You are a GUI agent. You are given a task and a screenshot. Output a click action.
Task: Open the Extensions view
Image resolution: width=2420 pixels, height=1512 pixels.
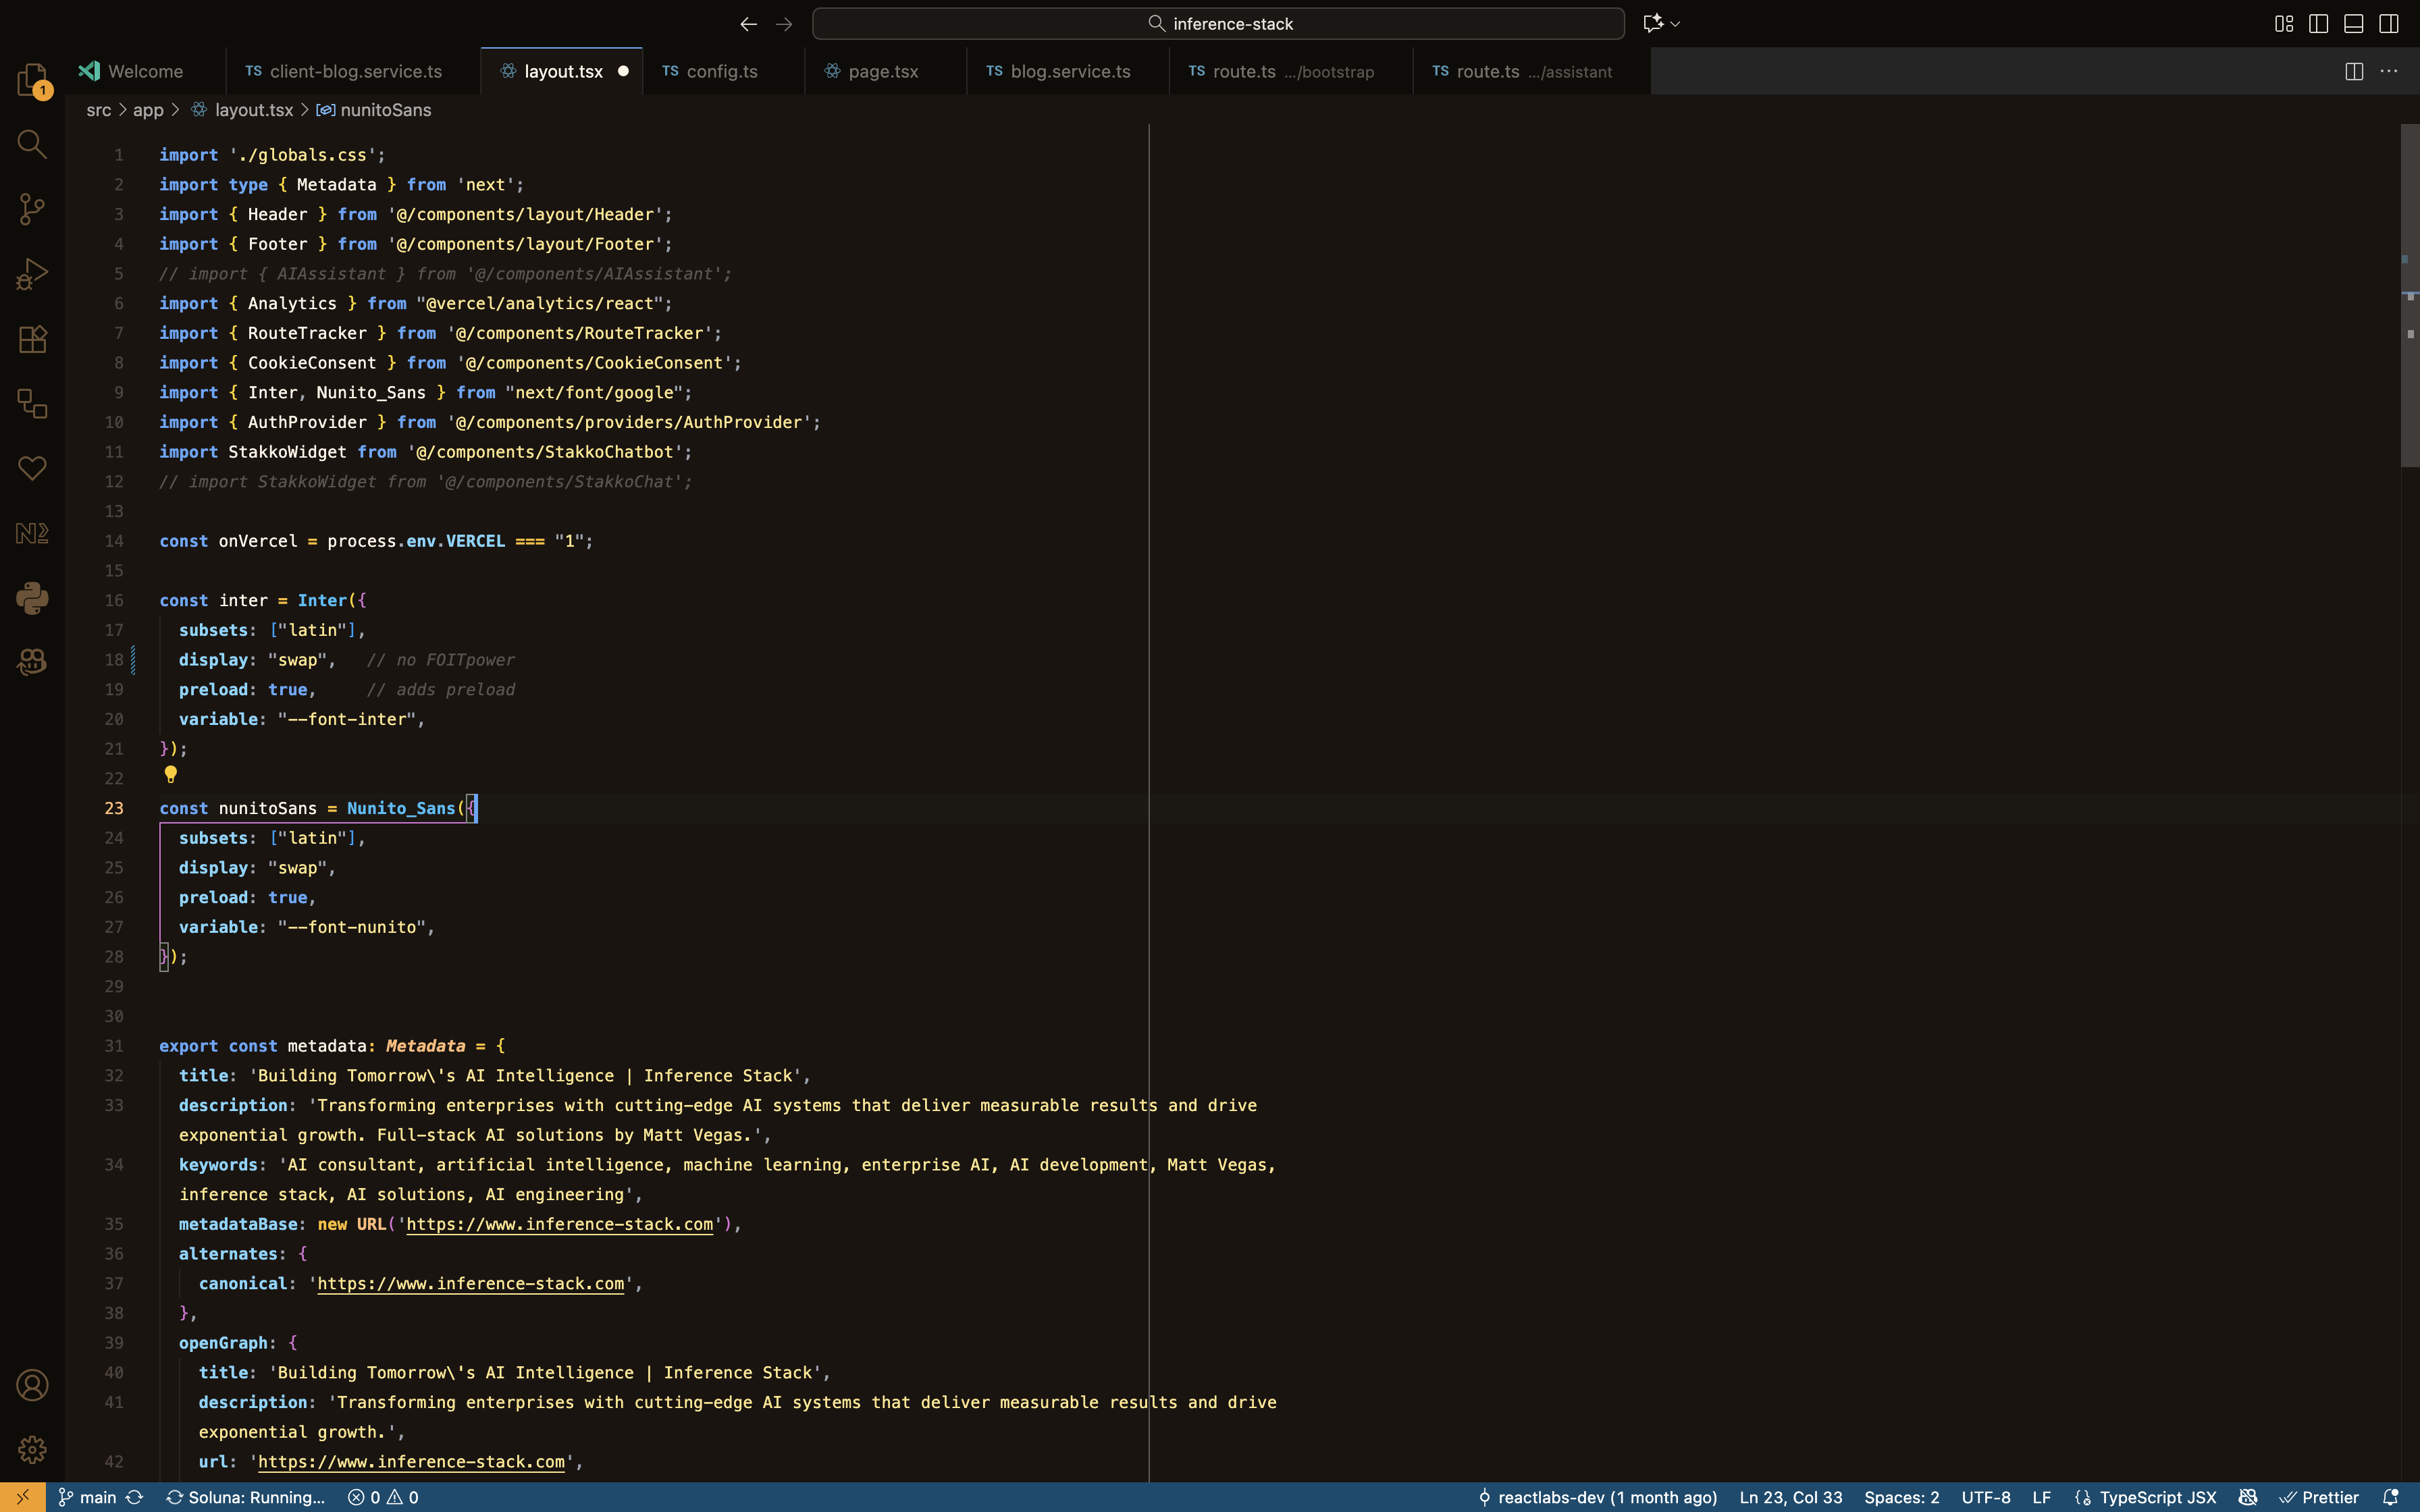32,339
